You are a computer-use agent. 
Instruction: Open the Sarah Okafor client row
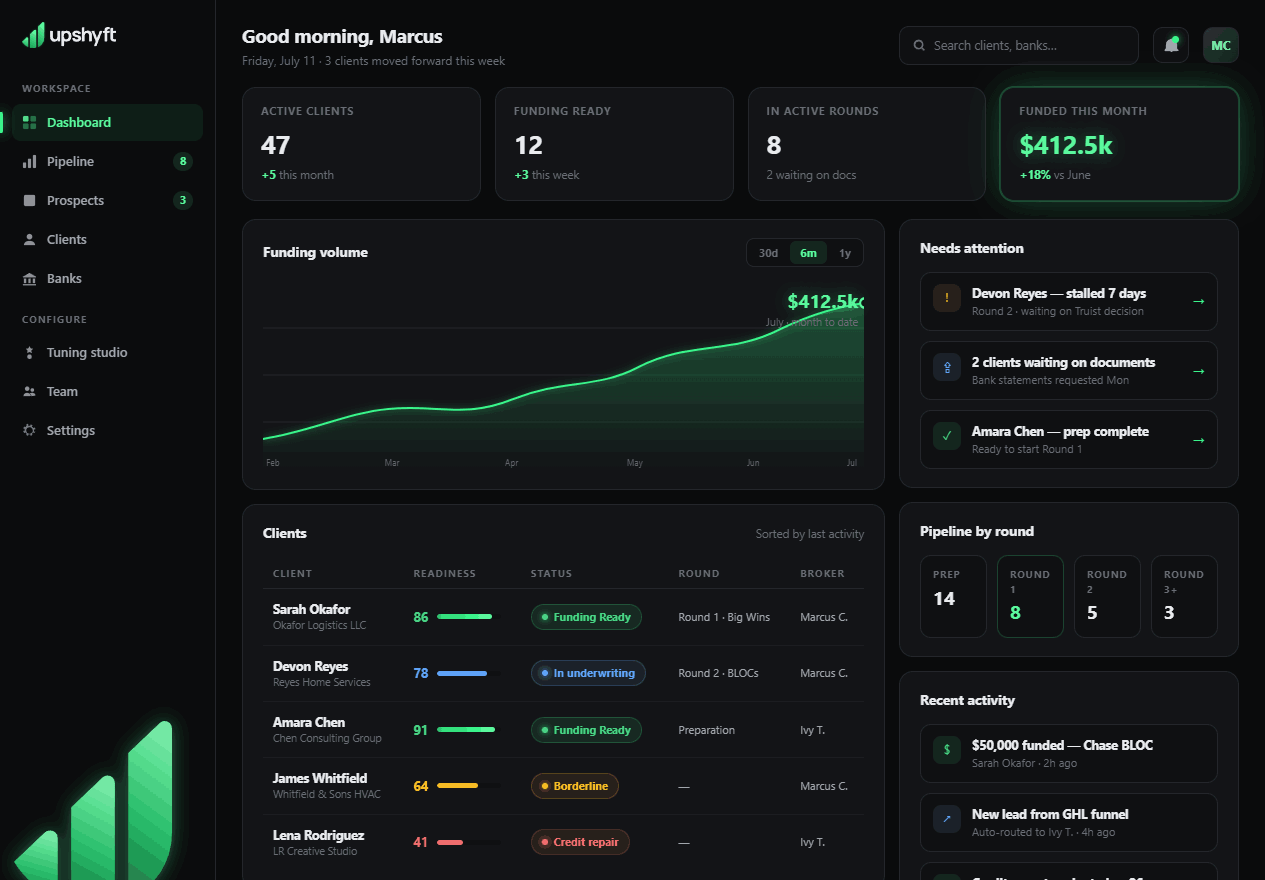563,617
